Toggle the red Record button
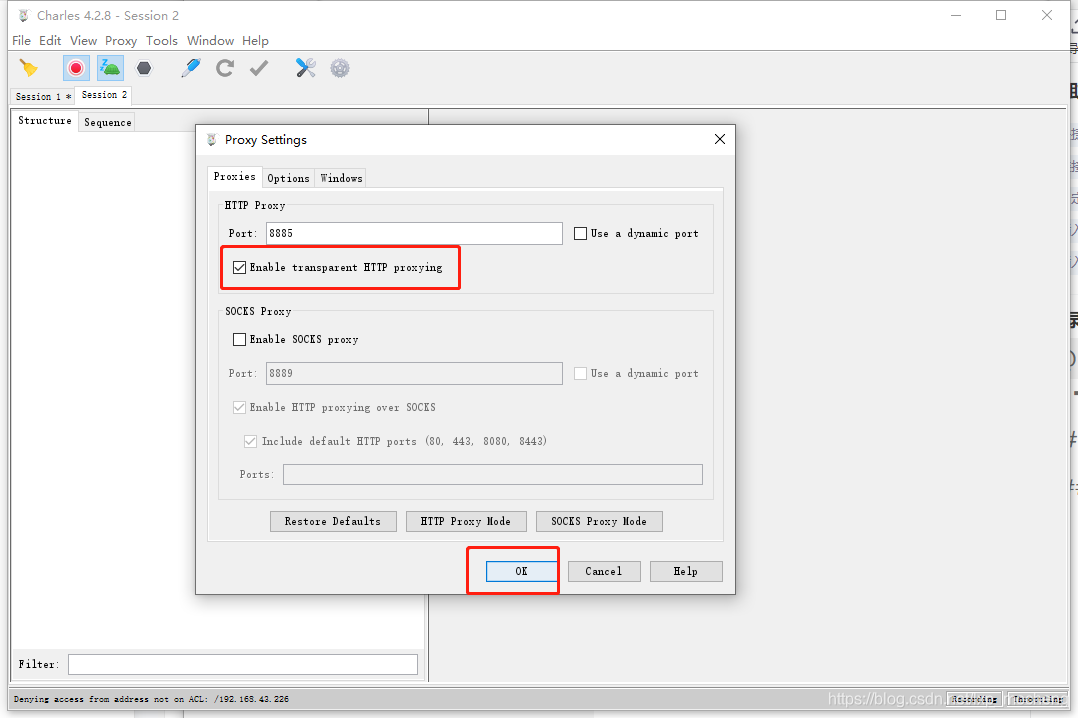Screen dimensions: 1078x718 [x=76, y=68]
